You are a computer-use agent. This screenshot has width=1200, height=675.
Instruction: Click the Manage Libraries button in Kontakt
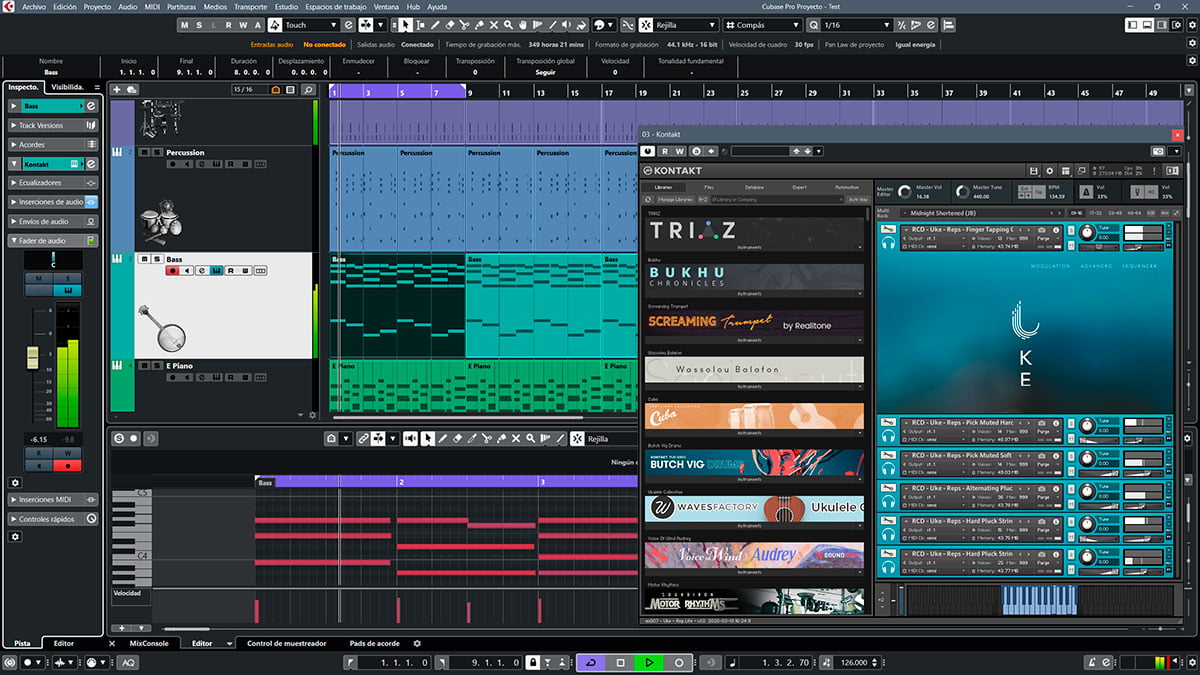pyautogui.click(x=675, y=199)
